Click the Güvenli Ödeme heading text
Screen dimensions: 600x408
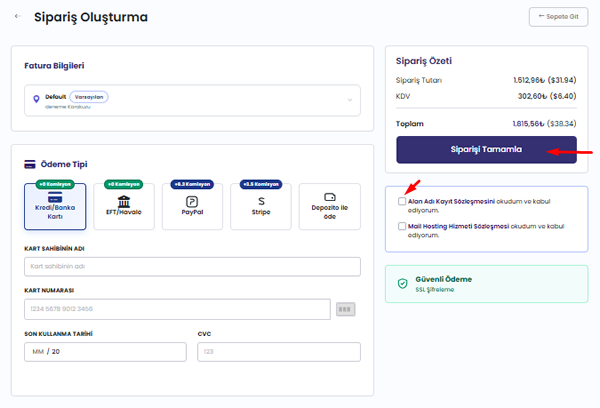click(x=443, y=279)
